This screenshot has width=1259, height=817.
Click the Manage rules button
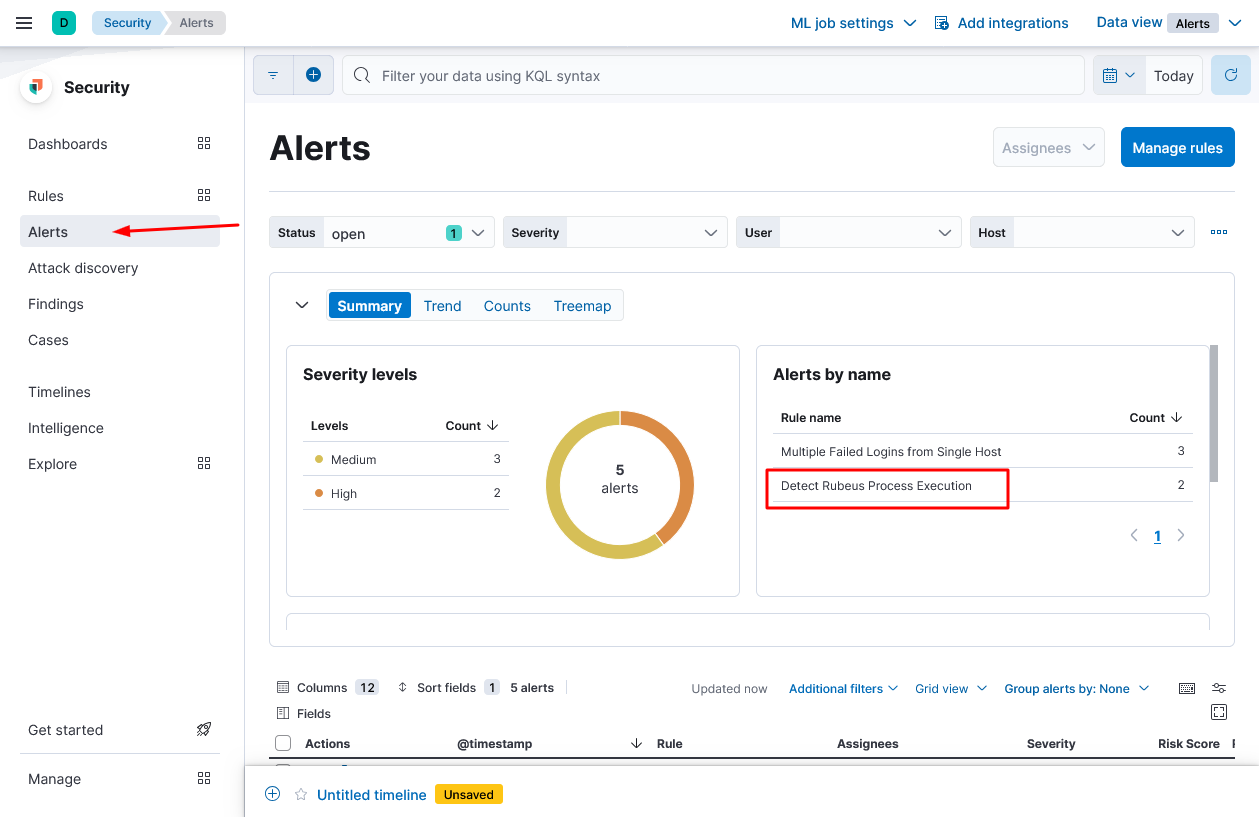pyautogui.click(x=1177, y=148)
